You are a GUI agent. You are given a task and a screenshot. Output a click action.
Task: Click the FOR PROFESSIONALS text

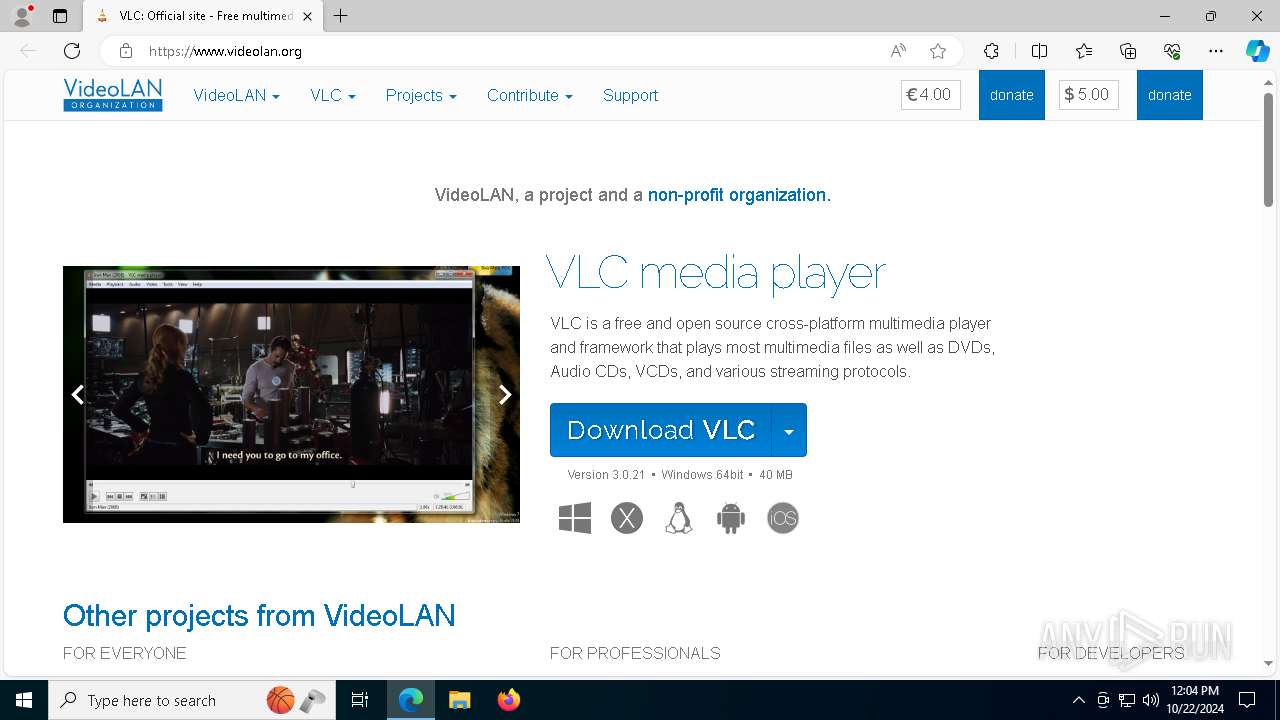(635, 653)
